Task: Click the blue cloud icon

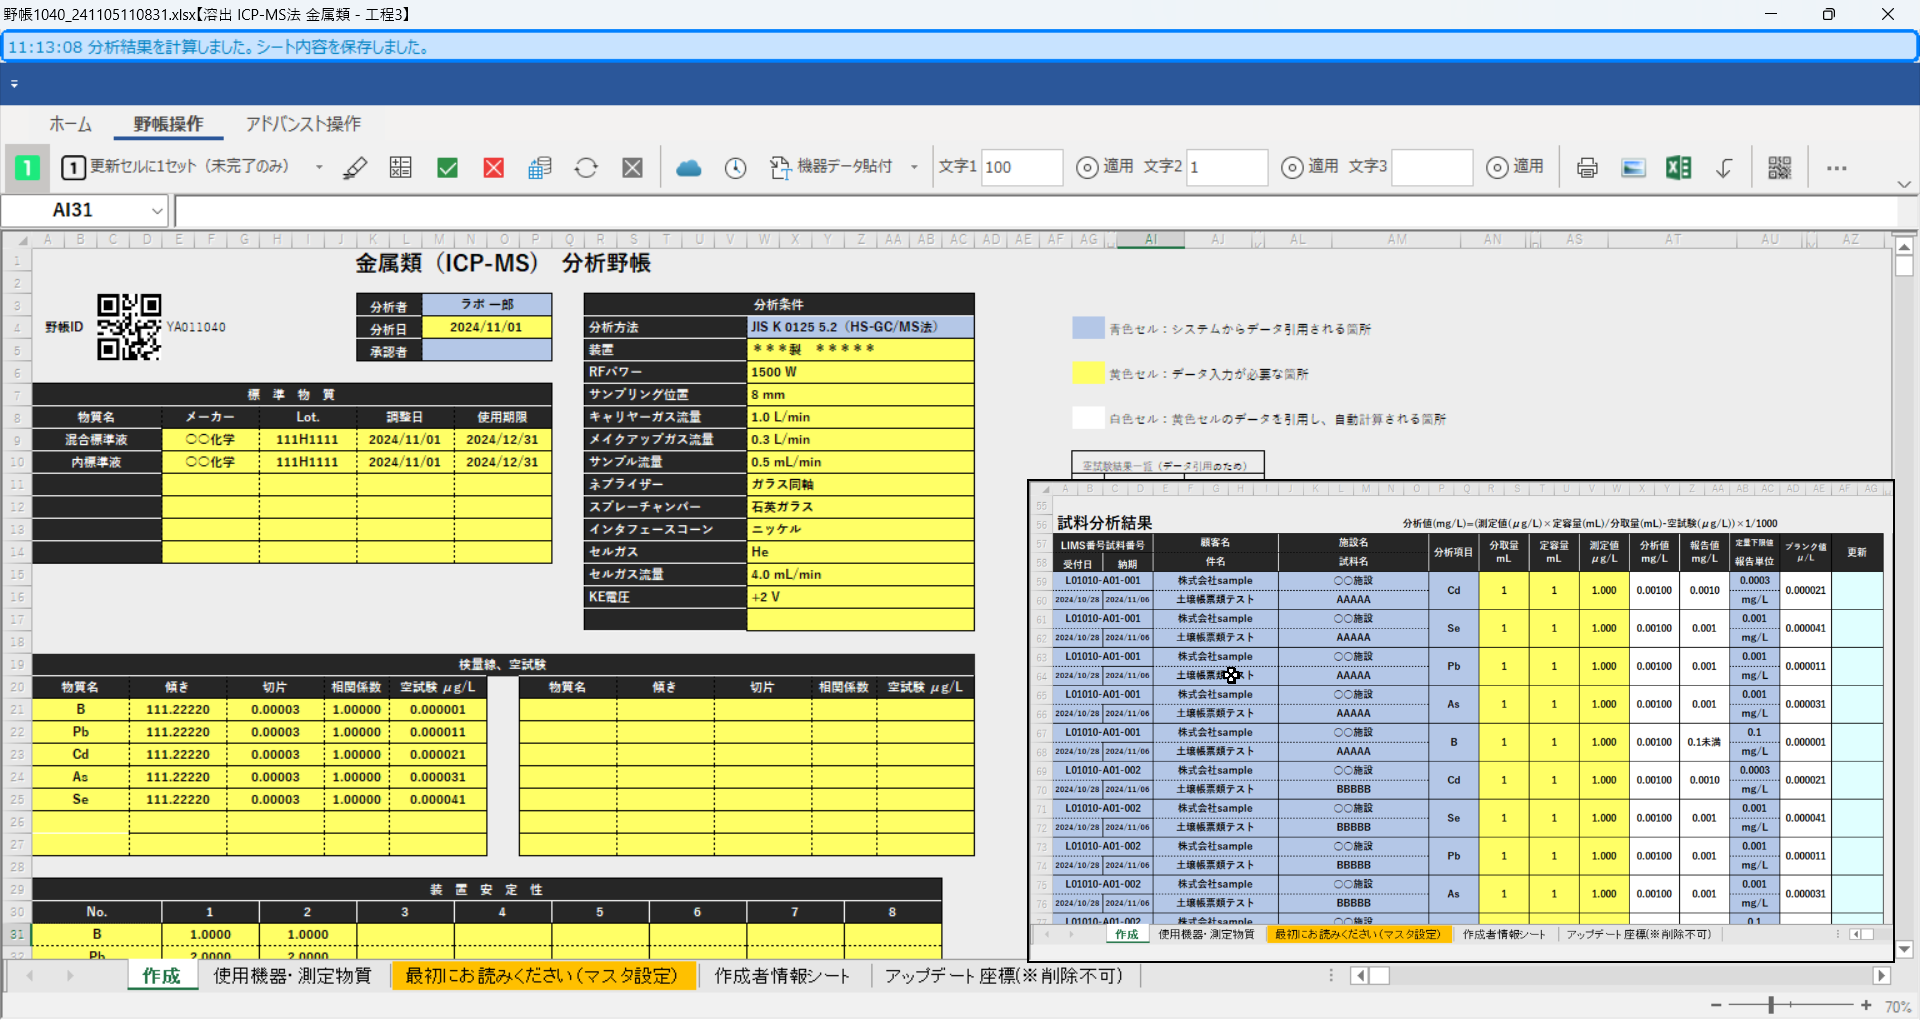Action: (689, 168)
